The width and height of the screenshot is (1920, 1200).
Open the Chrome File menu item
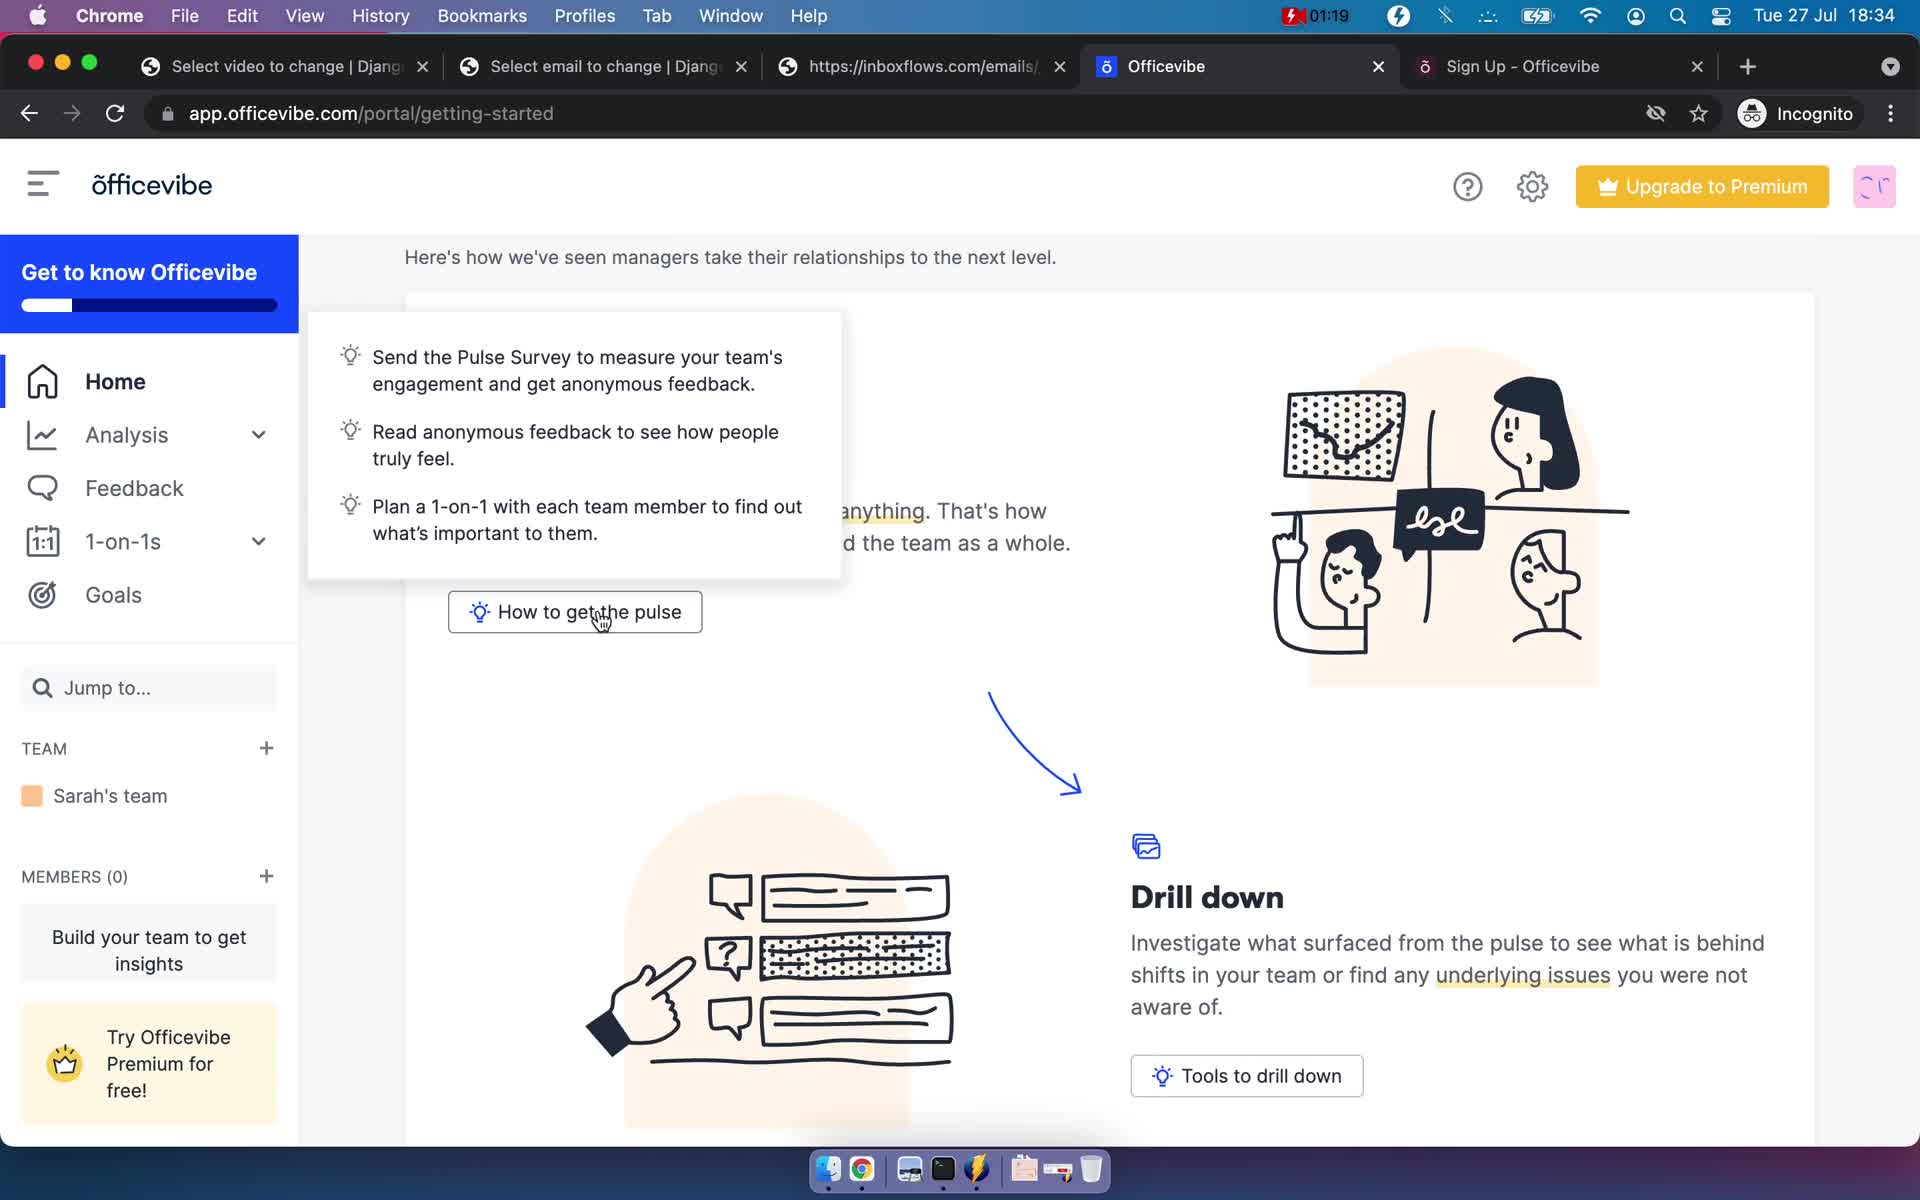(184, 15)
